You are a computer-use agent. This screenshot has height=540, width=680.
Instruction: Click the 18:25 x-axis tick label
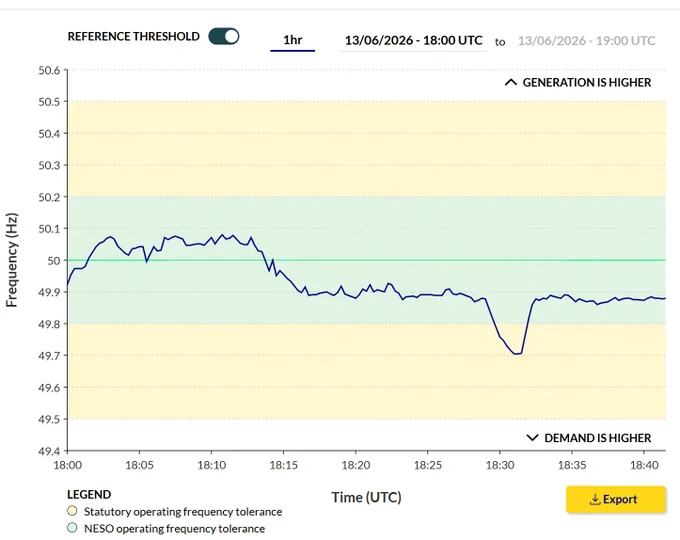tap(428, 465)
